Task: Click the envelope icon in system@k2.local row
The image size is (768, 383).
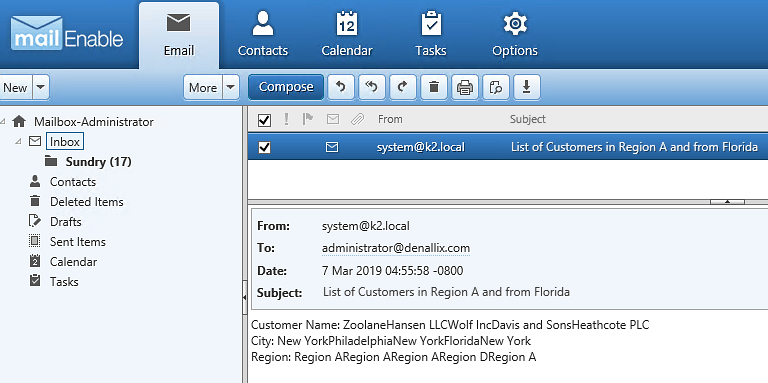Action: tap(332, 147)
